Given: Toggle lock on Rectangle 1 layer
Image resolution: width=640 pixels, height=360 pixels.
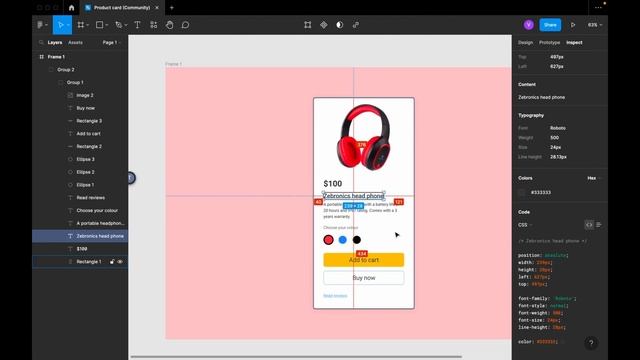Looking at the screenshot, I should 112,262.
